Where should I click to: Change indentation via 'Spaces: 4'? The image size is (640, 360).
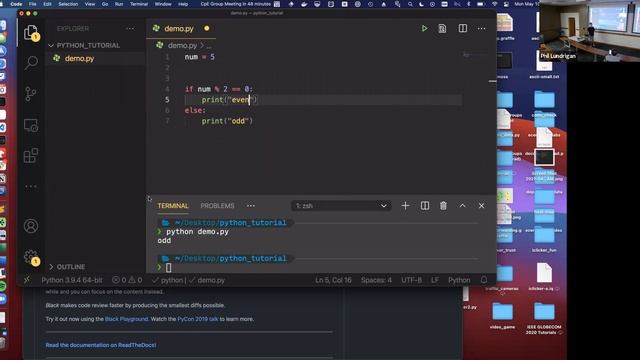[x=376, y=280]
